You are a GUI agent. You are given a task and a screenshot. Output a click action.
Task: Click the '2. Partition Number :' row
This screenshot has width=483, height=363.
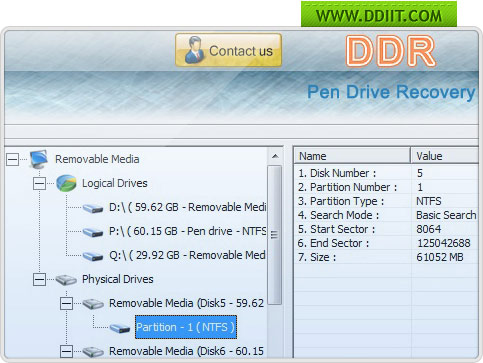pyautogui.click(x=387, y=187)
